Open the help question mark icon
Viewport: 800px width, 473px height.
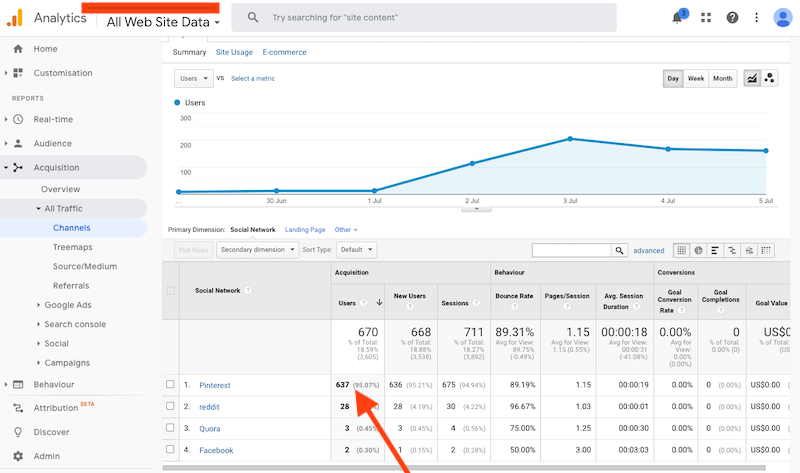(732, 18)
